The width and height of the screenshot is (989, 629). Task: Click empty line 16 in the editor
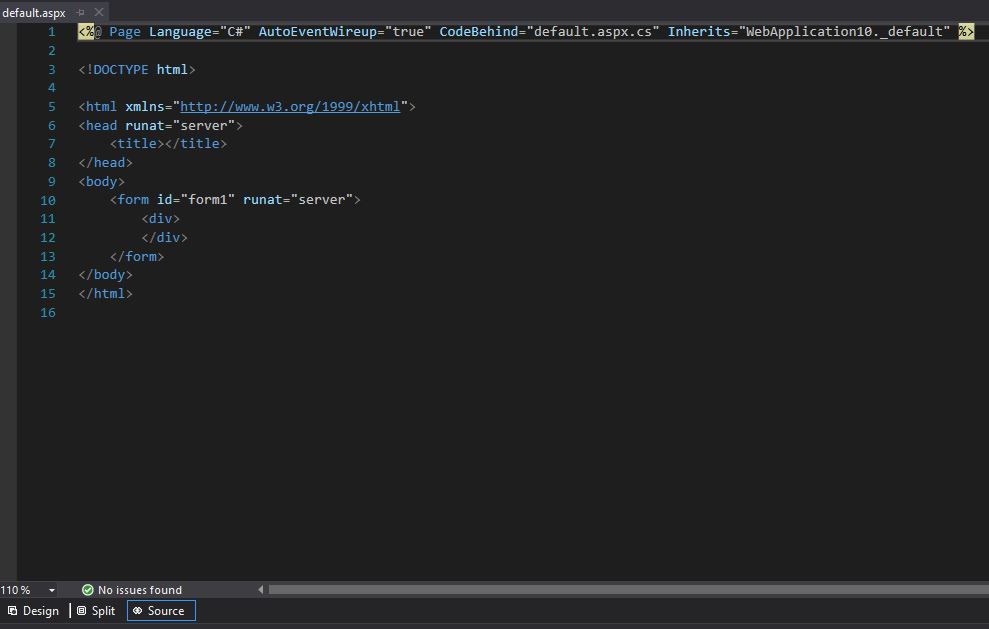click(300, 312)
